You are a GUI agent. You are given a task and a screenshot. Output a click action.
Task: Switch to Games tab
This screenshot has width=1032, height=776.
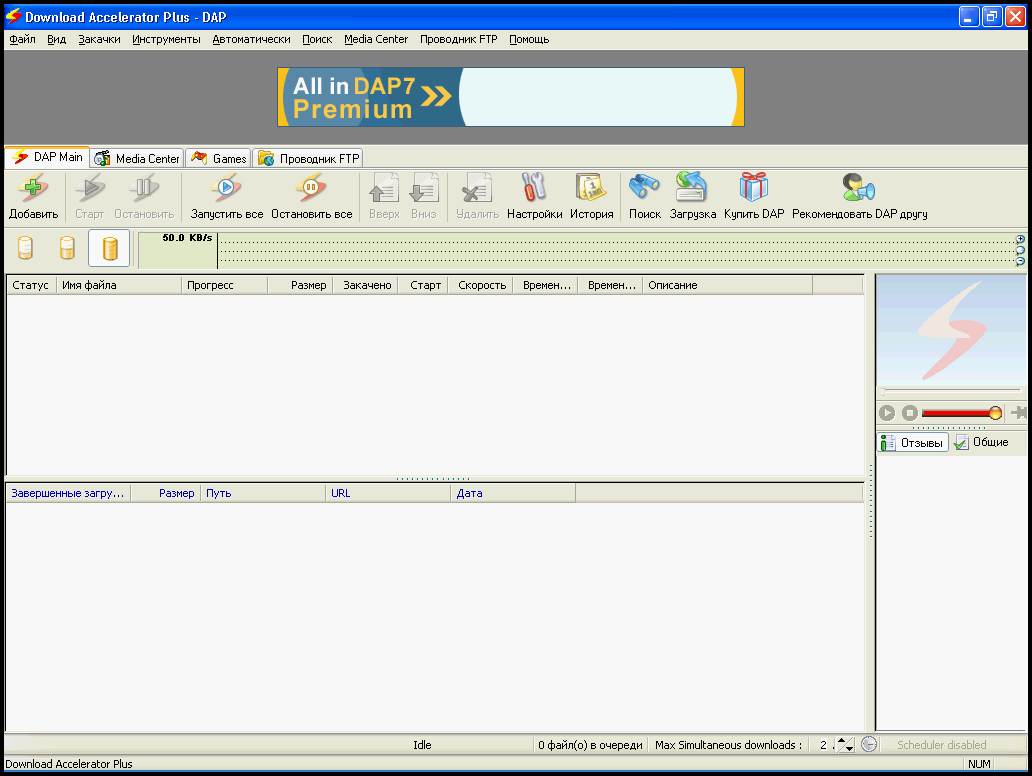[219, 159]
